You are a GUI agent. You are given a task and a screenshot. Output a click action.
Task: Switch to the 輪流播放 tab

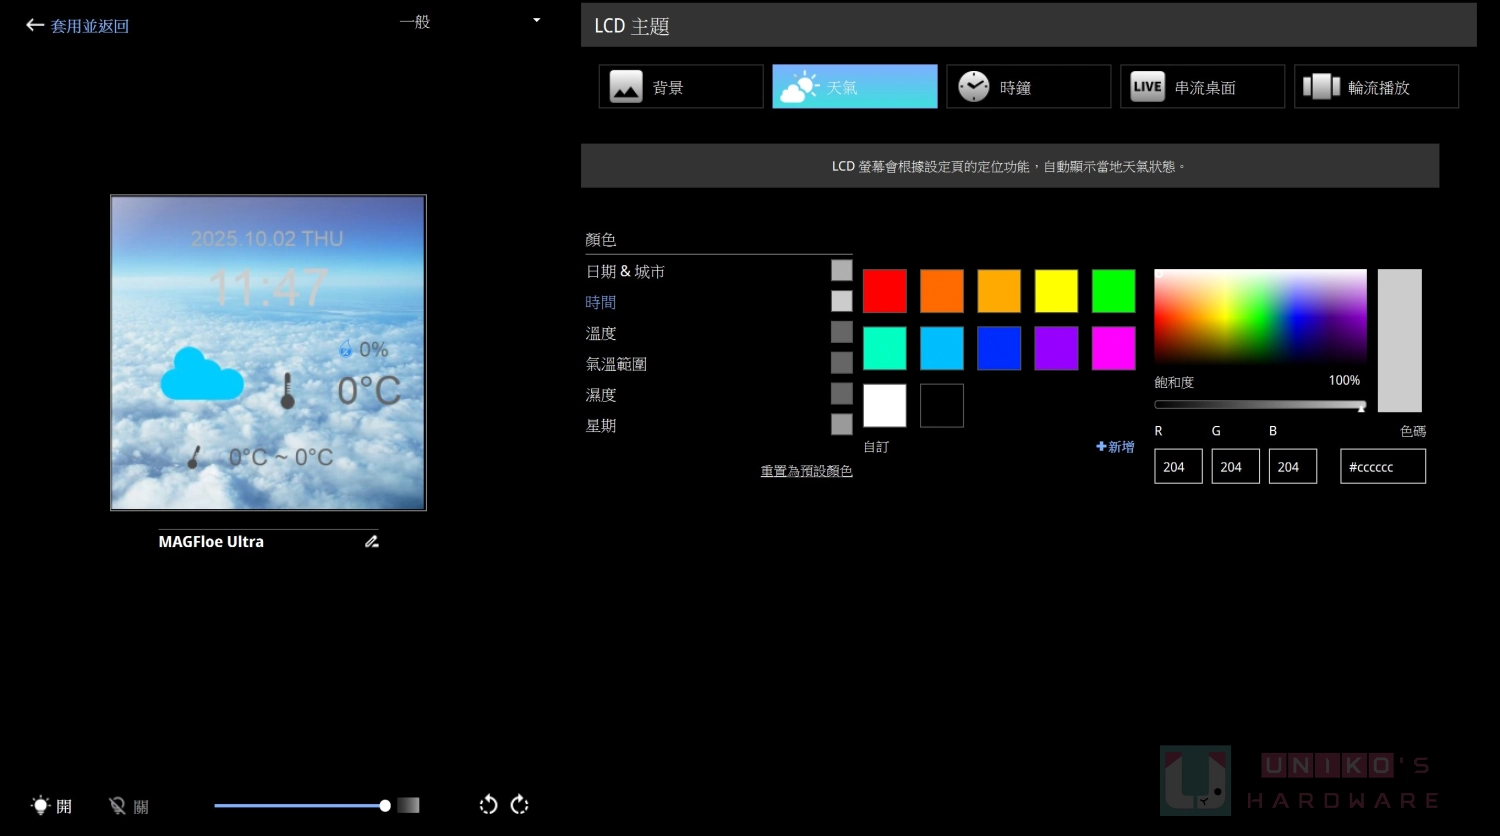tap(1376, 87)
